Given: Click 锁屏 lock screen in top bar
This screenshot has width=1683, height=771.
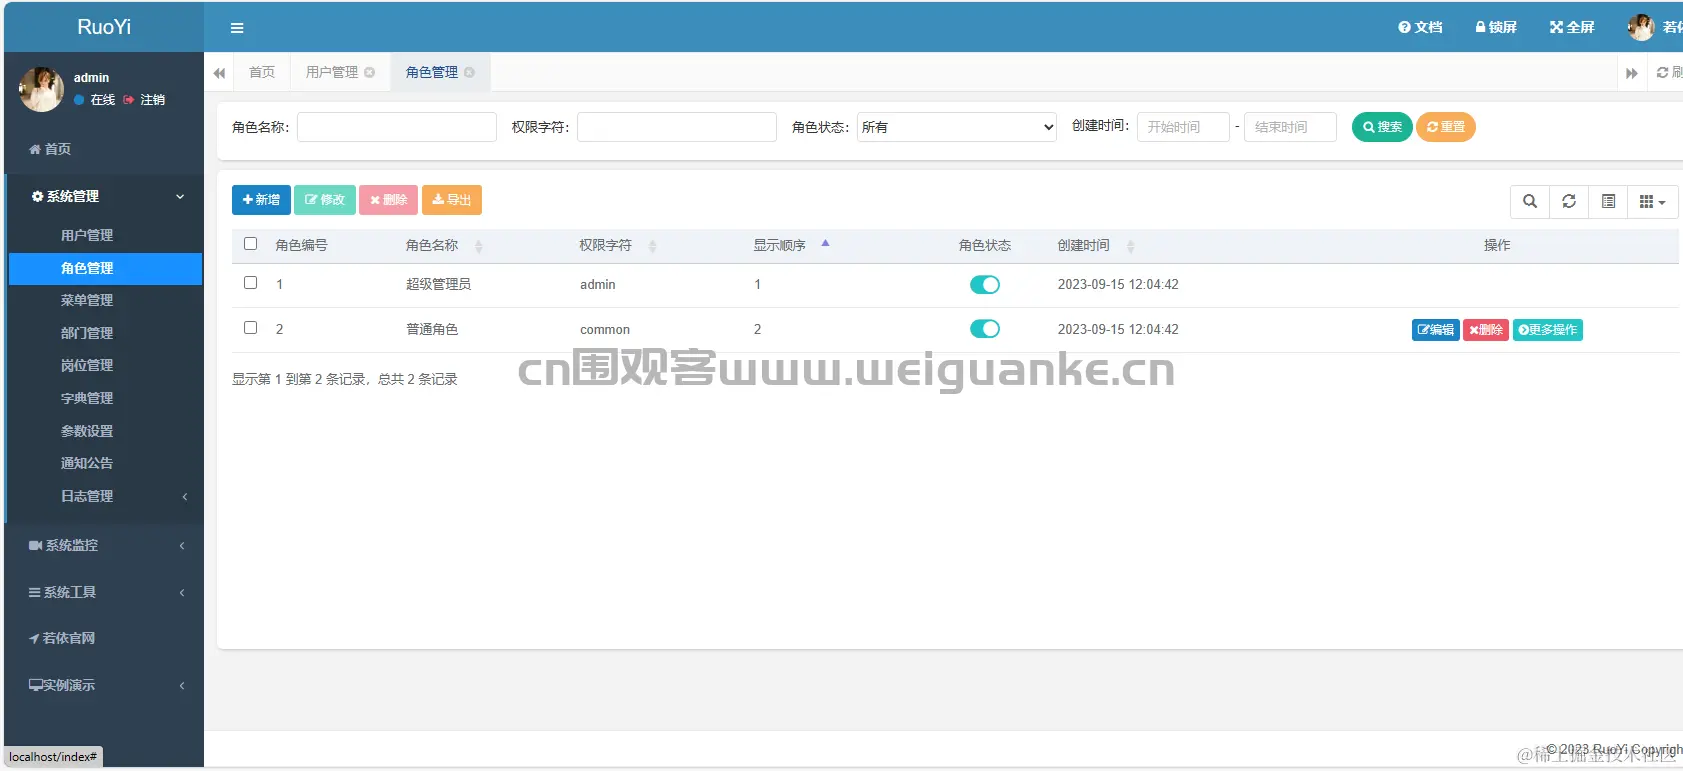Looking at the screenshot, I should pos(1496,27).
